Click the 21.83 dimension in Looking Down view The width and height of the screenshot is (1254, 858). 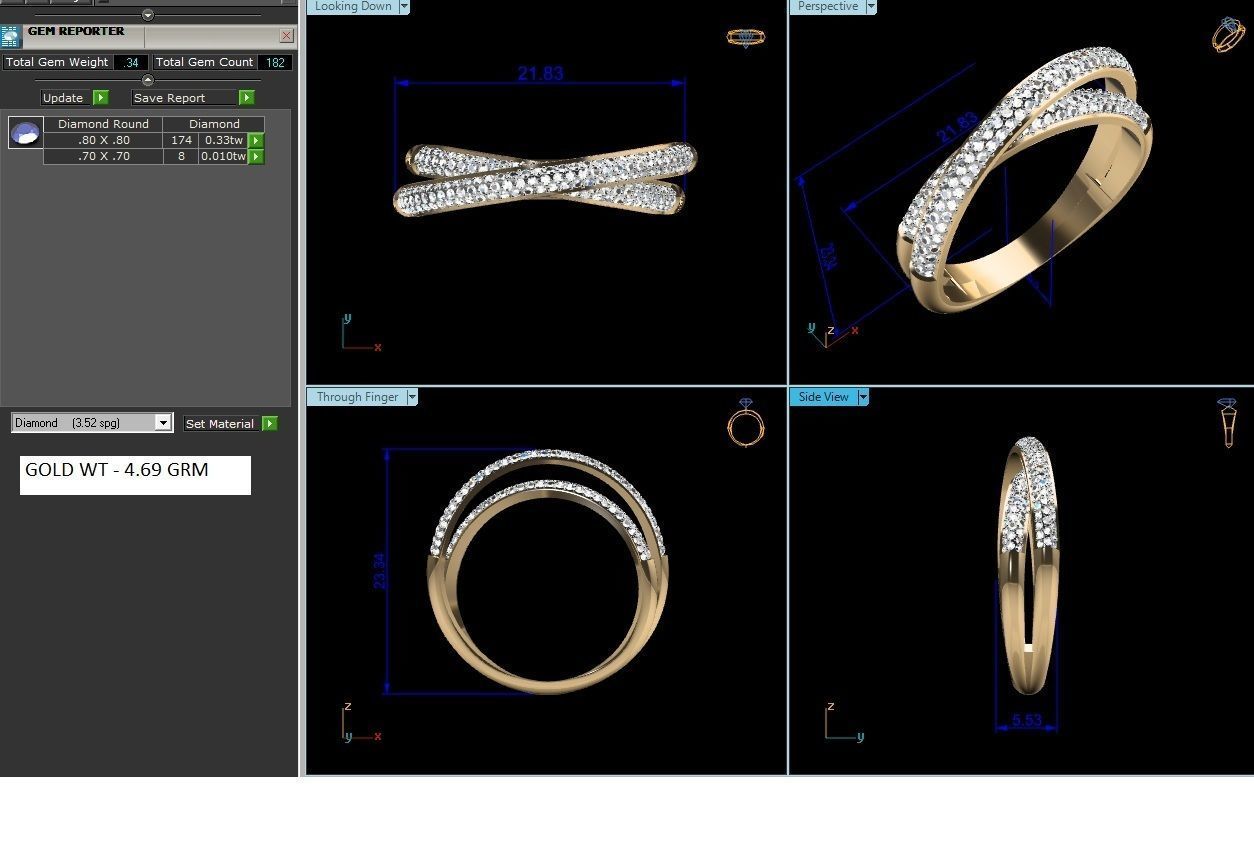[x=540, y=73]
